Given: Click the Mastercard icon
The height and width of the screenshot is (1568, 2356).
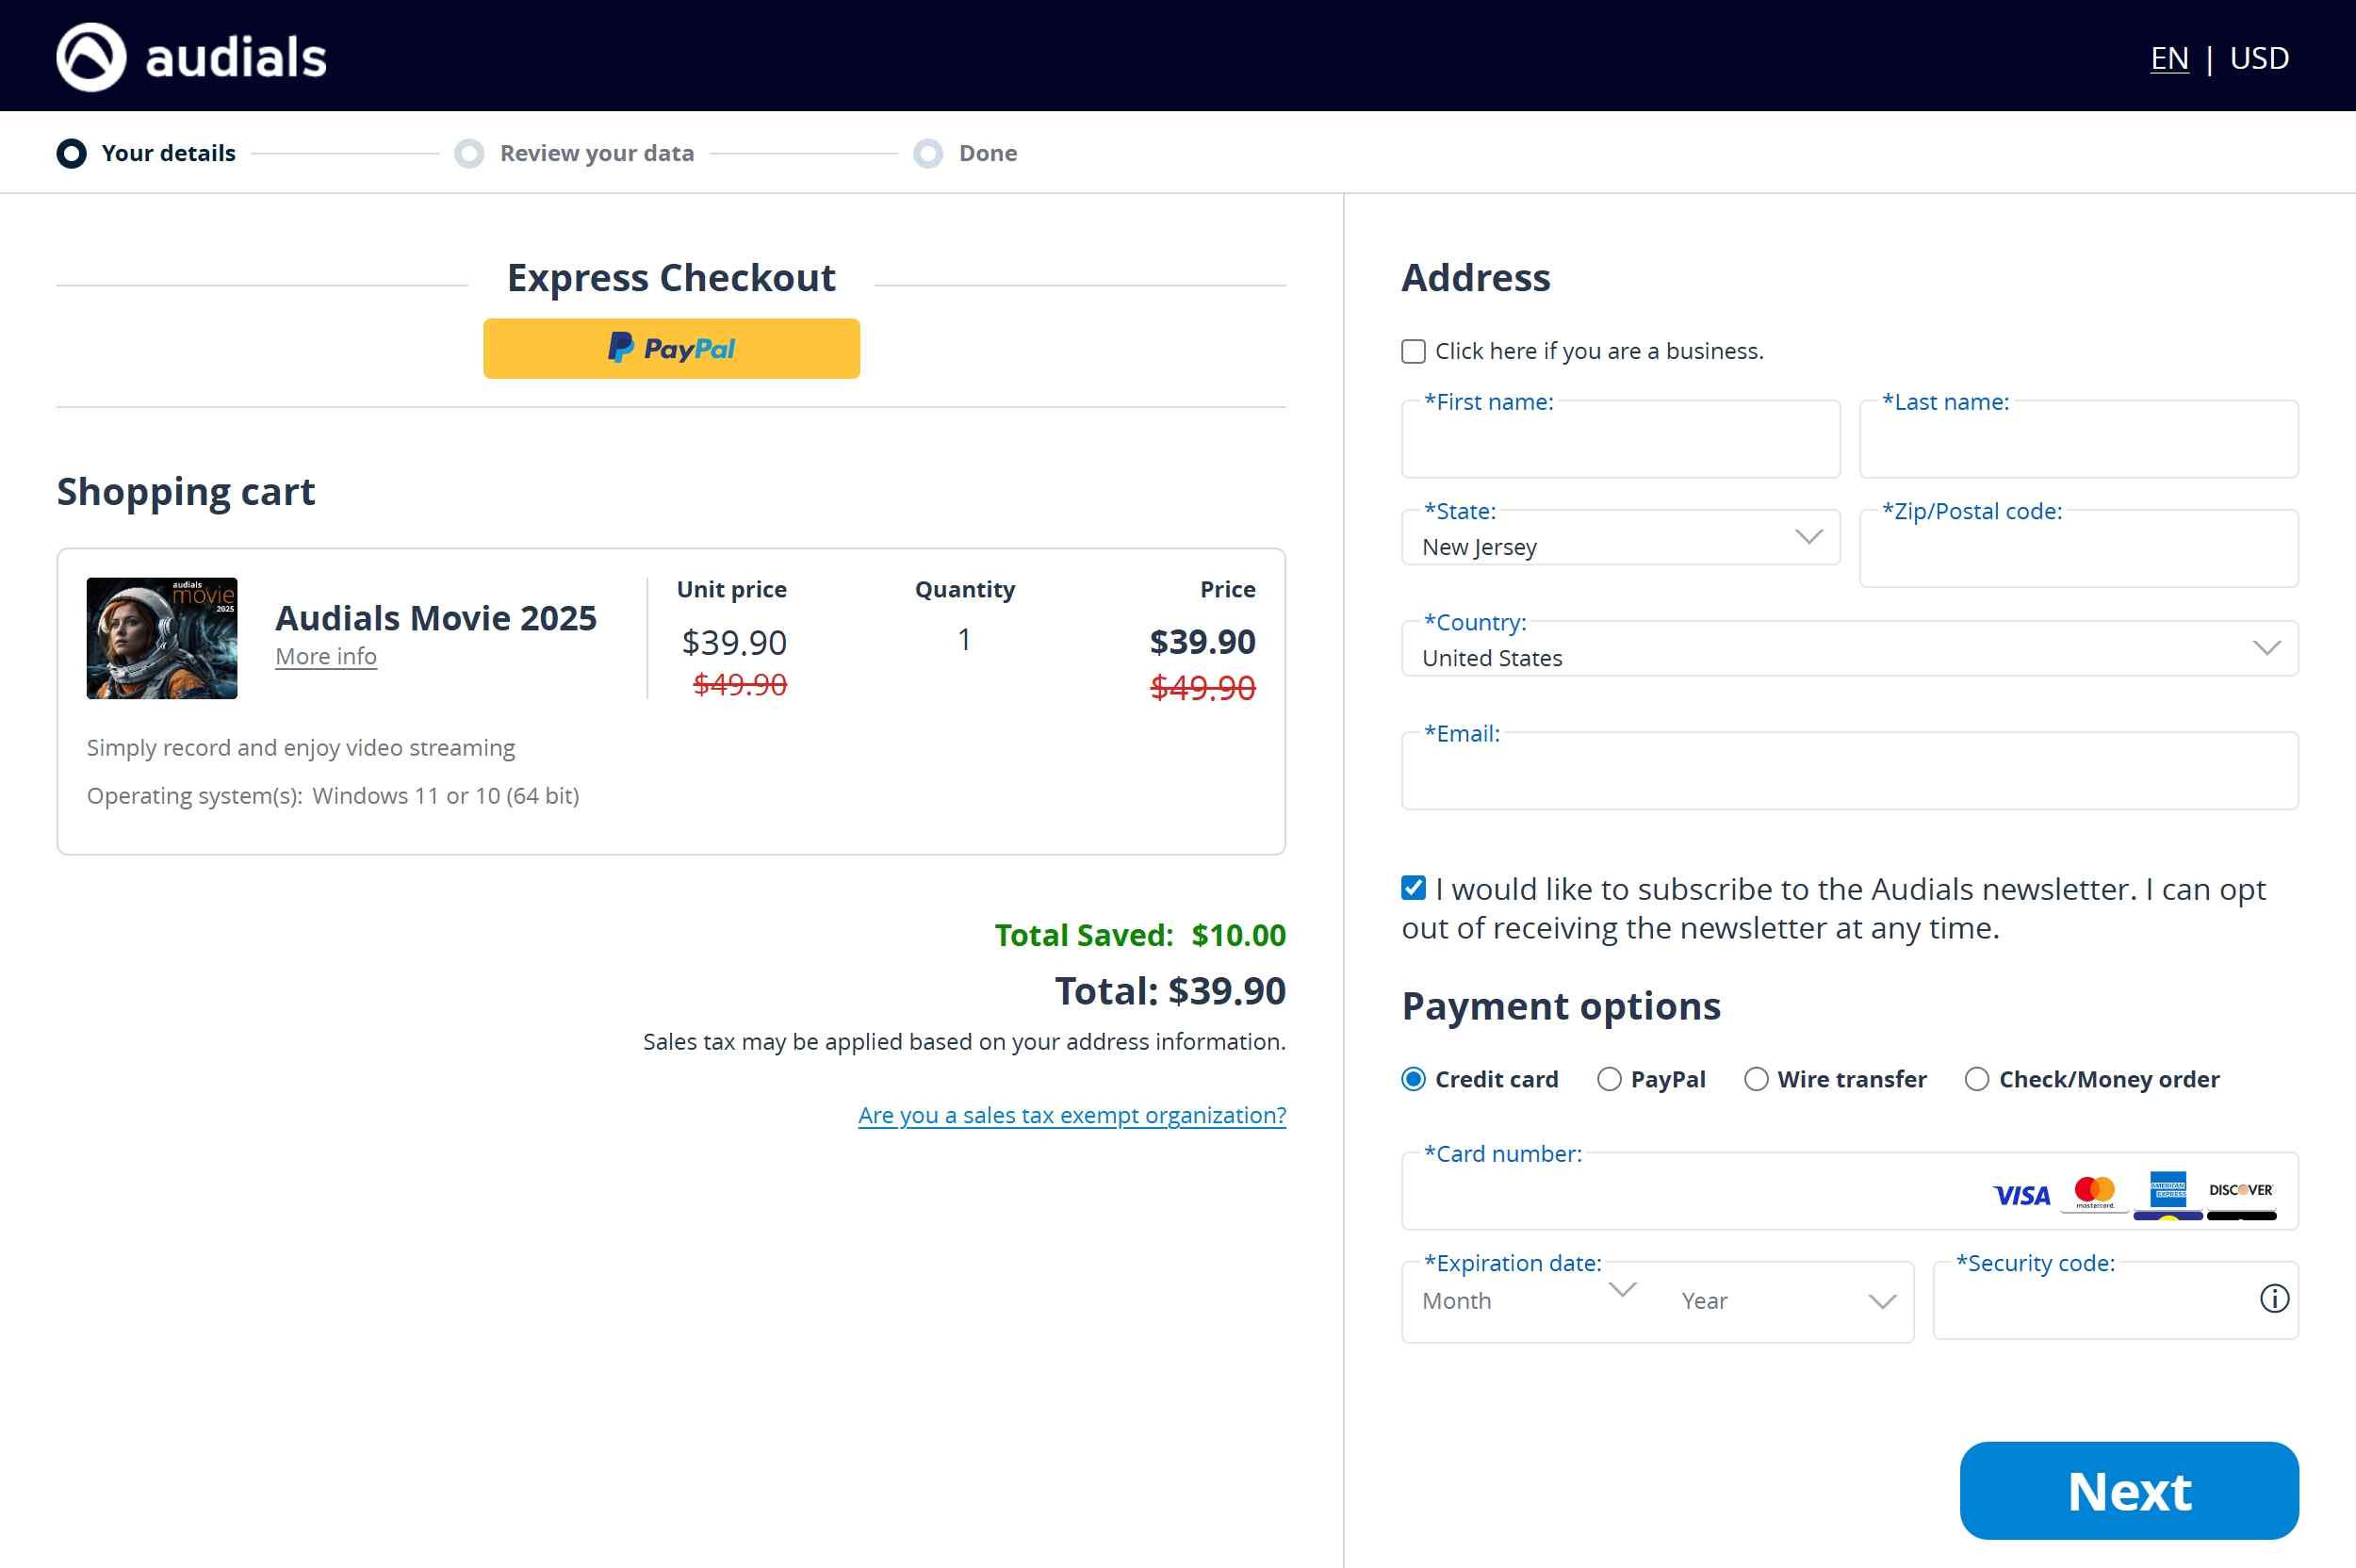Looking at the screenshot, I should point(2094,1192).
